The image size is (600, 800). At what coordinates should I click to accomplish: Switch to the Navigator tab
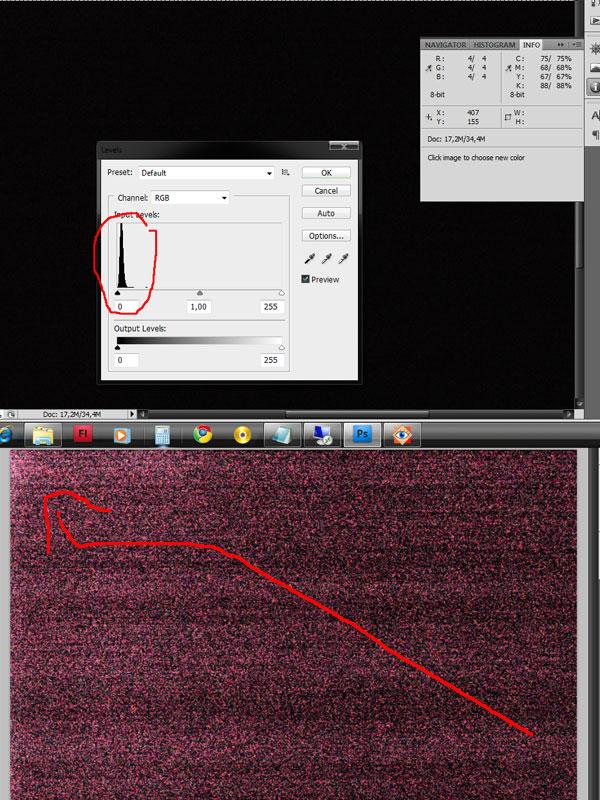[x=445, y=45]
